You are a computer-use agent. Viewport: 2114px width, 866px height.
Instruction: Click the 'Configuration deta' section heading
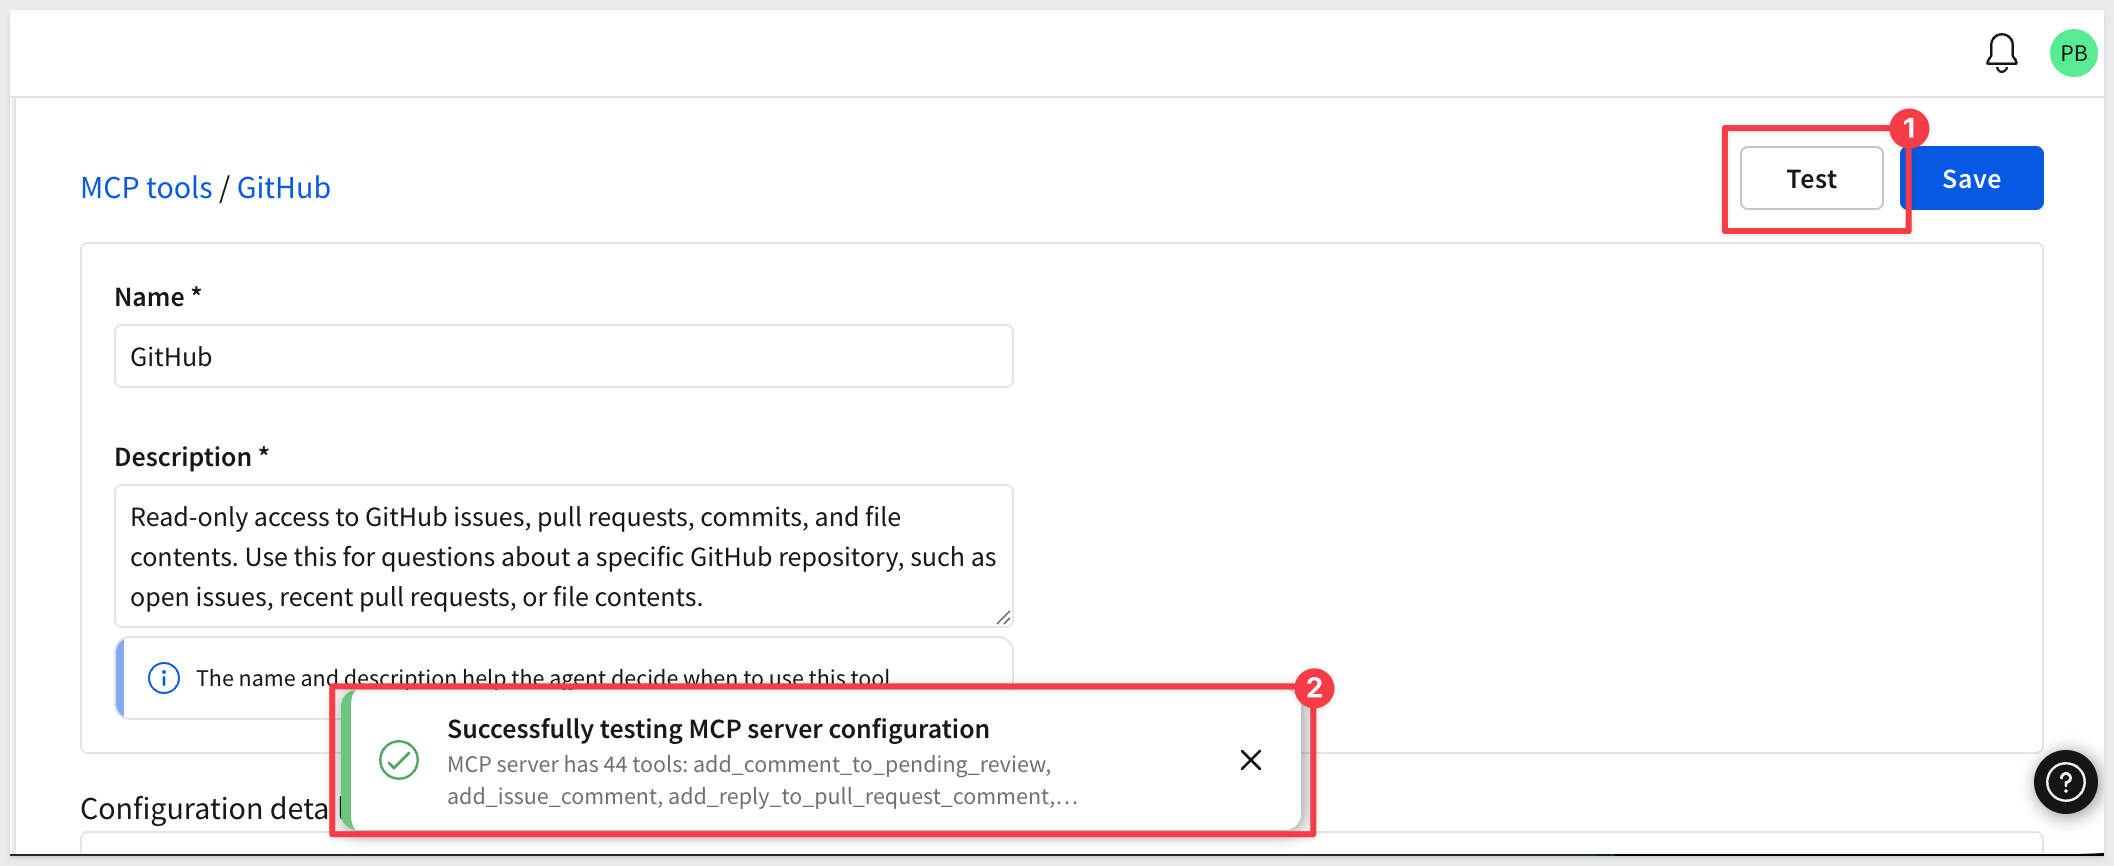(204, 808)
